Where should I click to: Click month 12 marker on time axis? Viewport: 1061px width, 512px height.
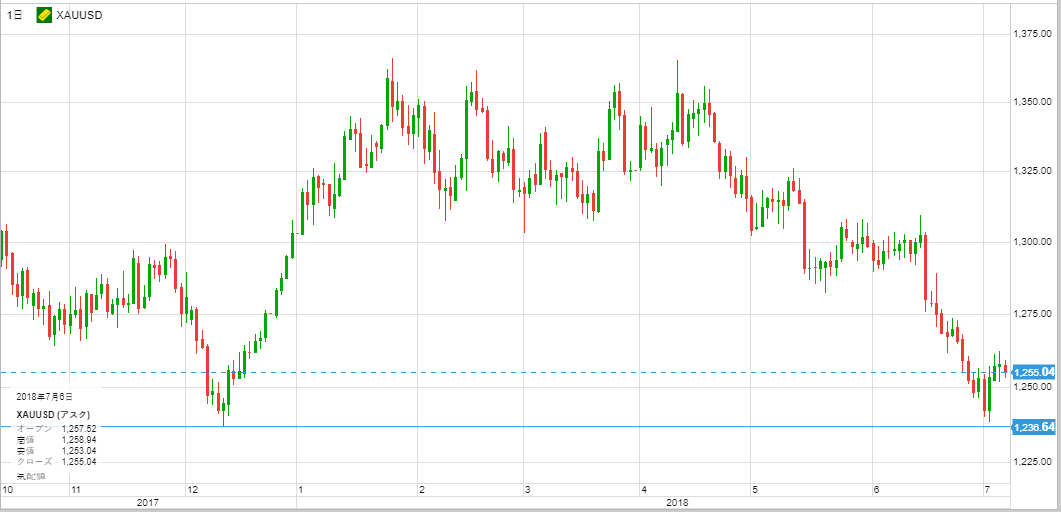pos(192,489)
